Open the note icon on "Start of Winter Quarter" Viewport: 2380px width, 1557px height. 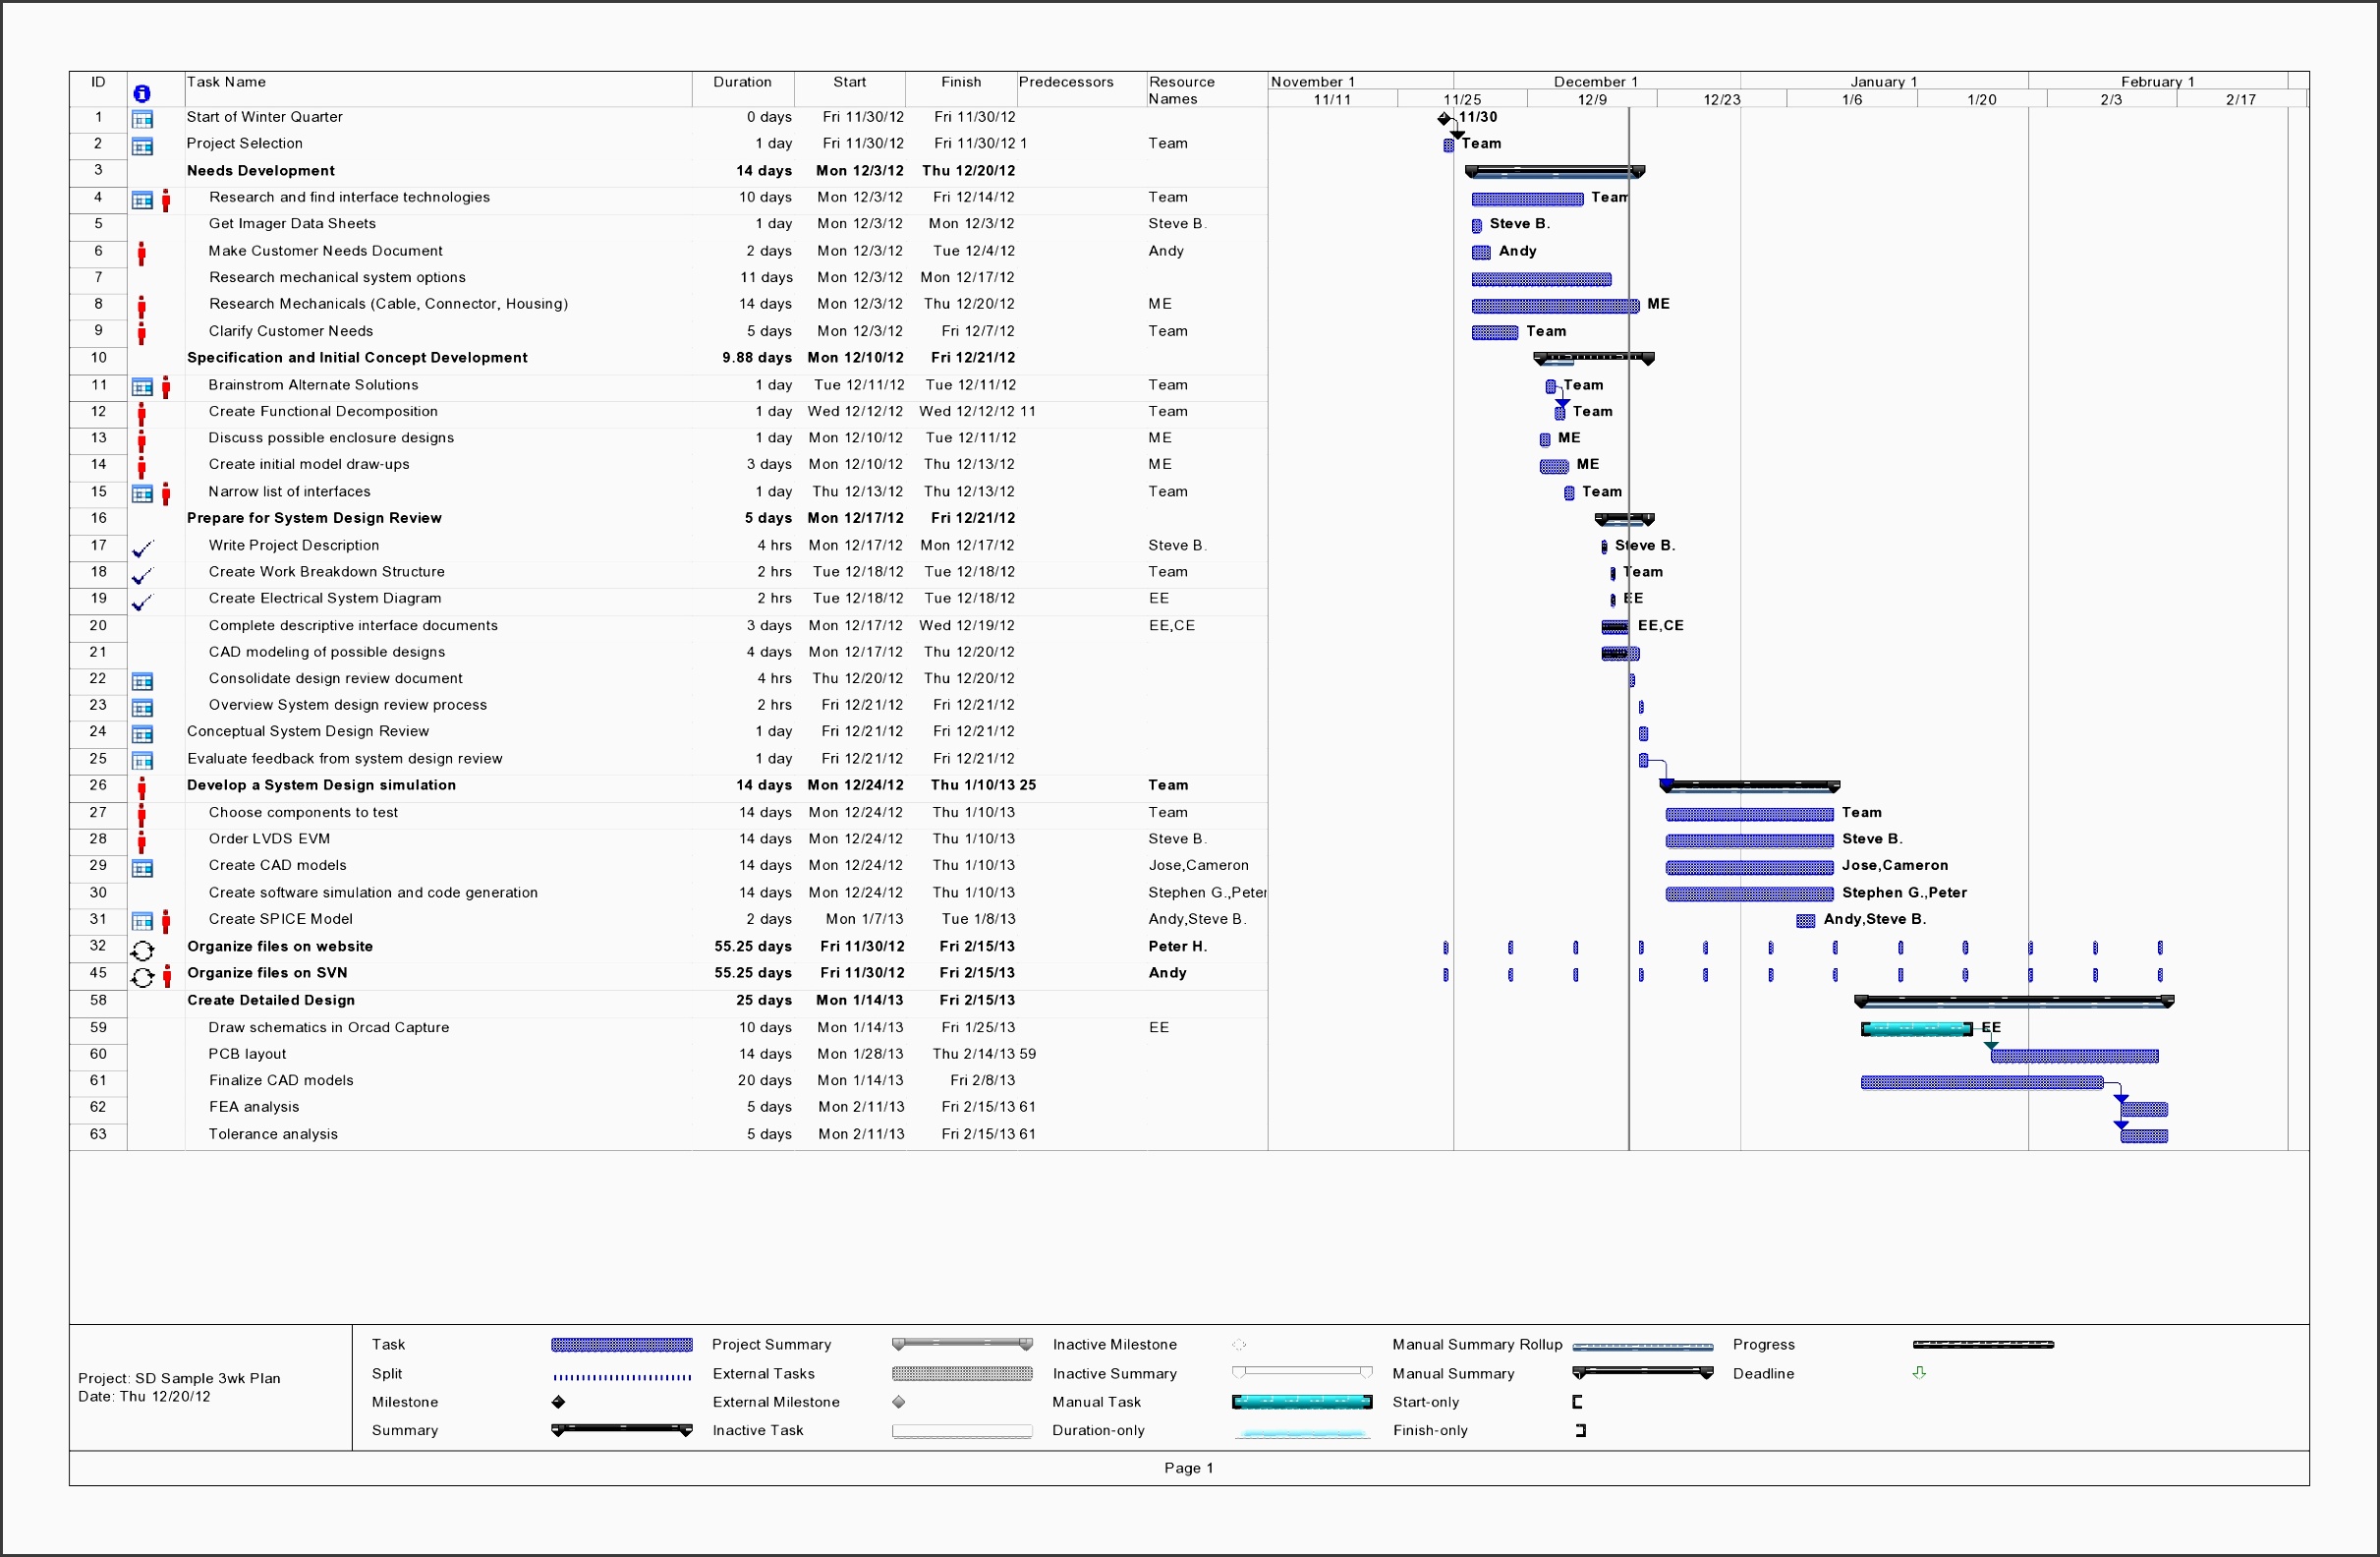[143, 119]
